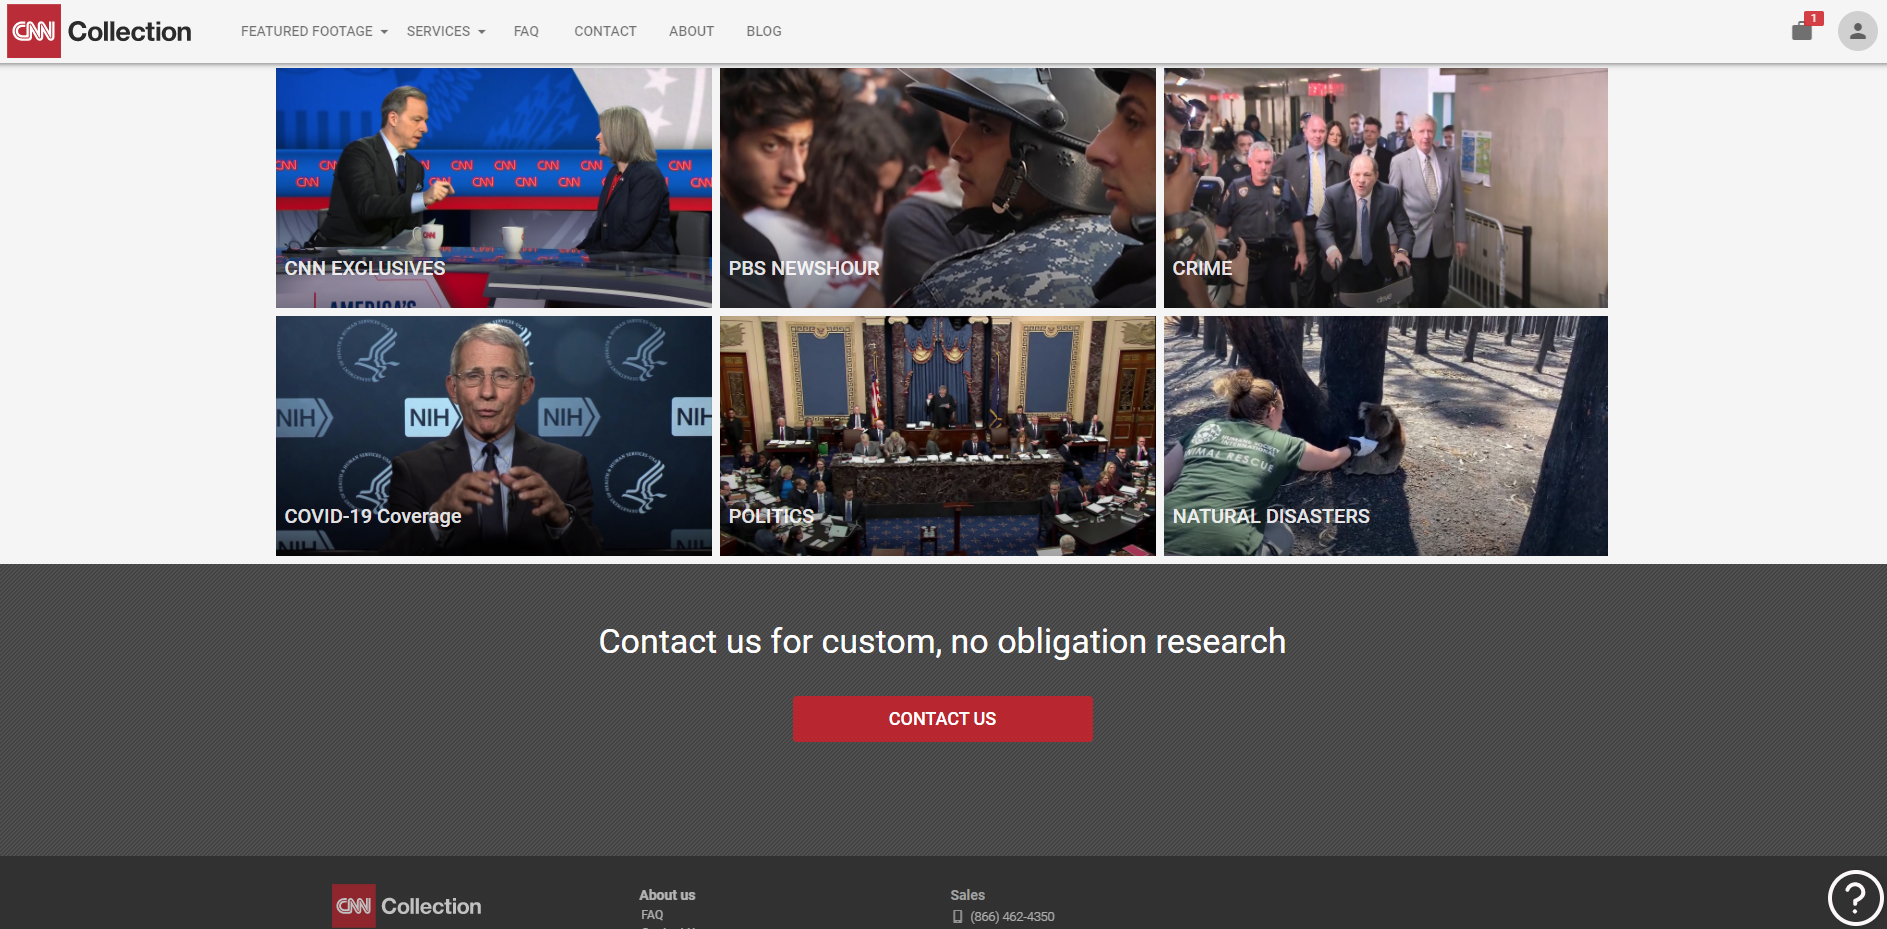This screenshot has width=1887, height=929.
Task: Click the CNN Collection header logo
Action: tap(100, 31)
